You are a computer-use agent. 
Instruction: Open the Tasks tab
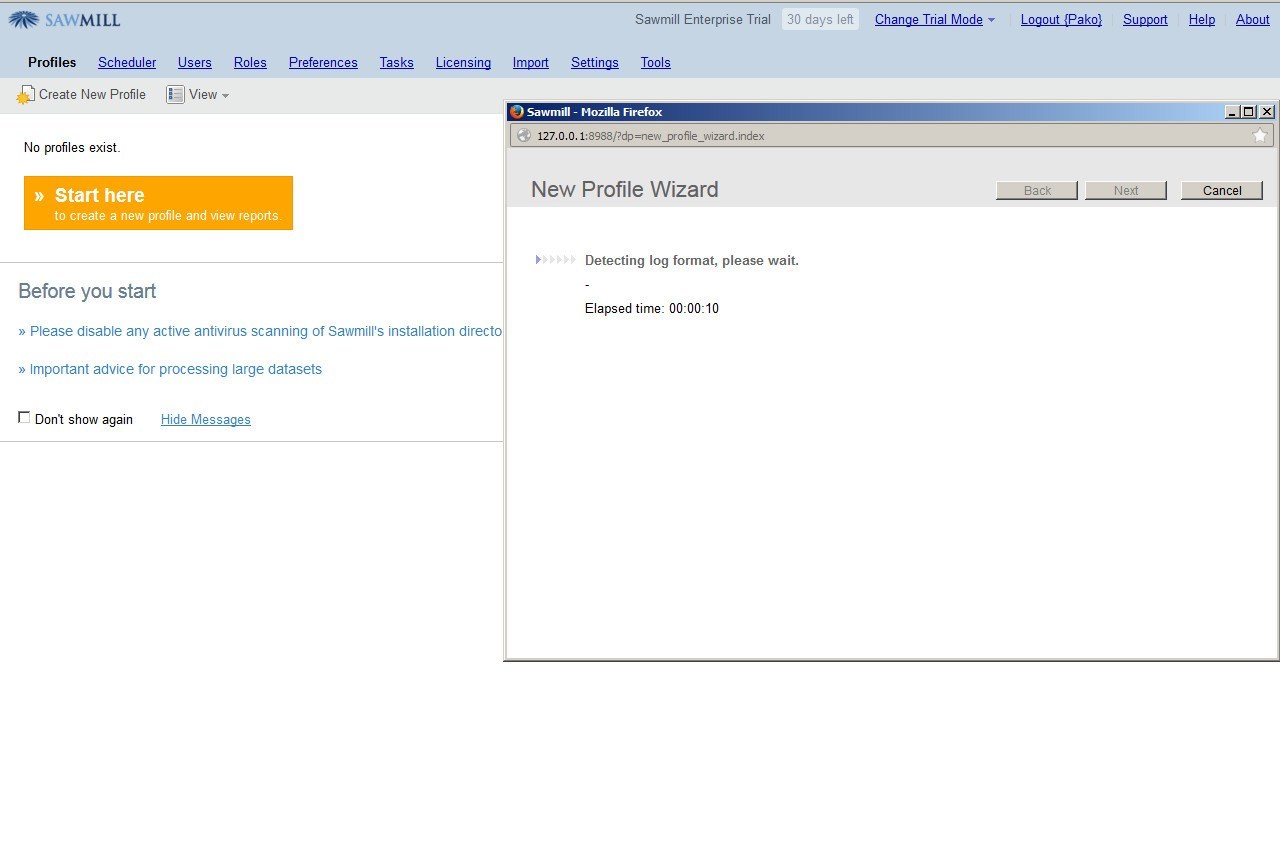click(x=397, y=62)
